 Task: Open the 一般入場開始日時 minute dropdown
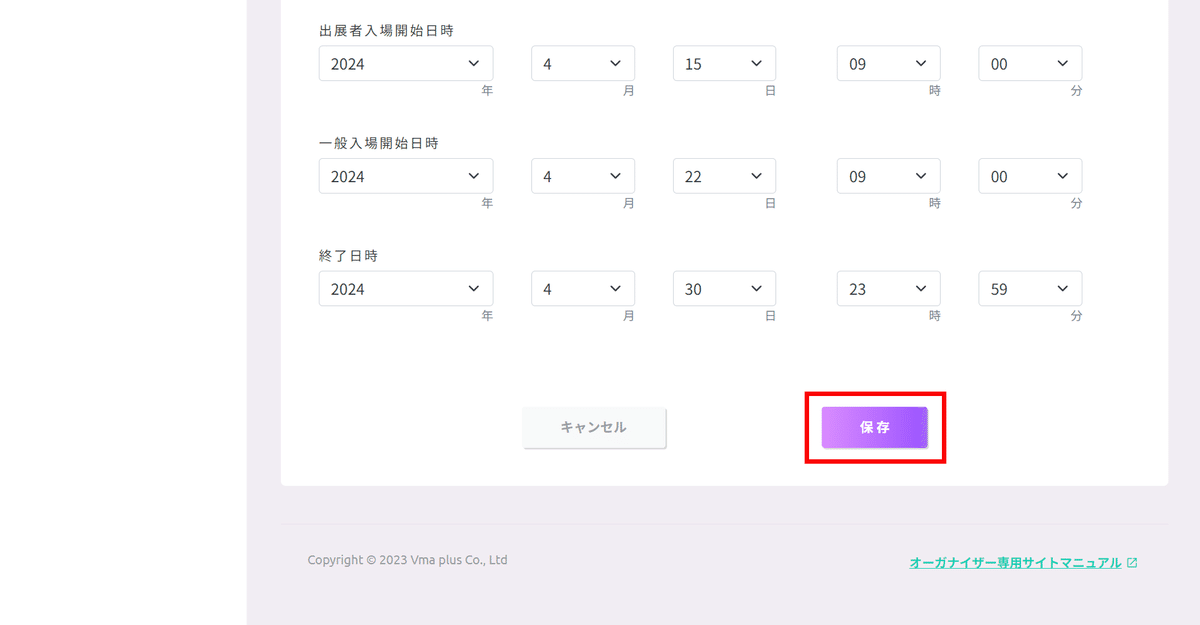[x=1030, y=176]
